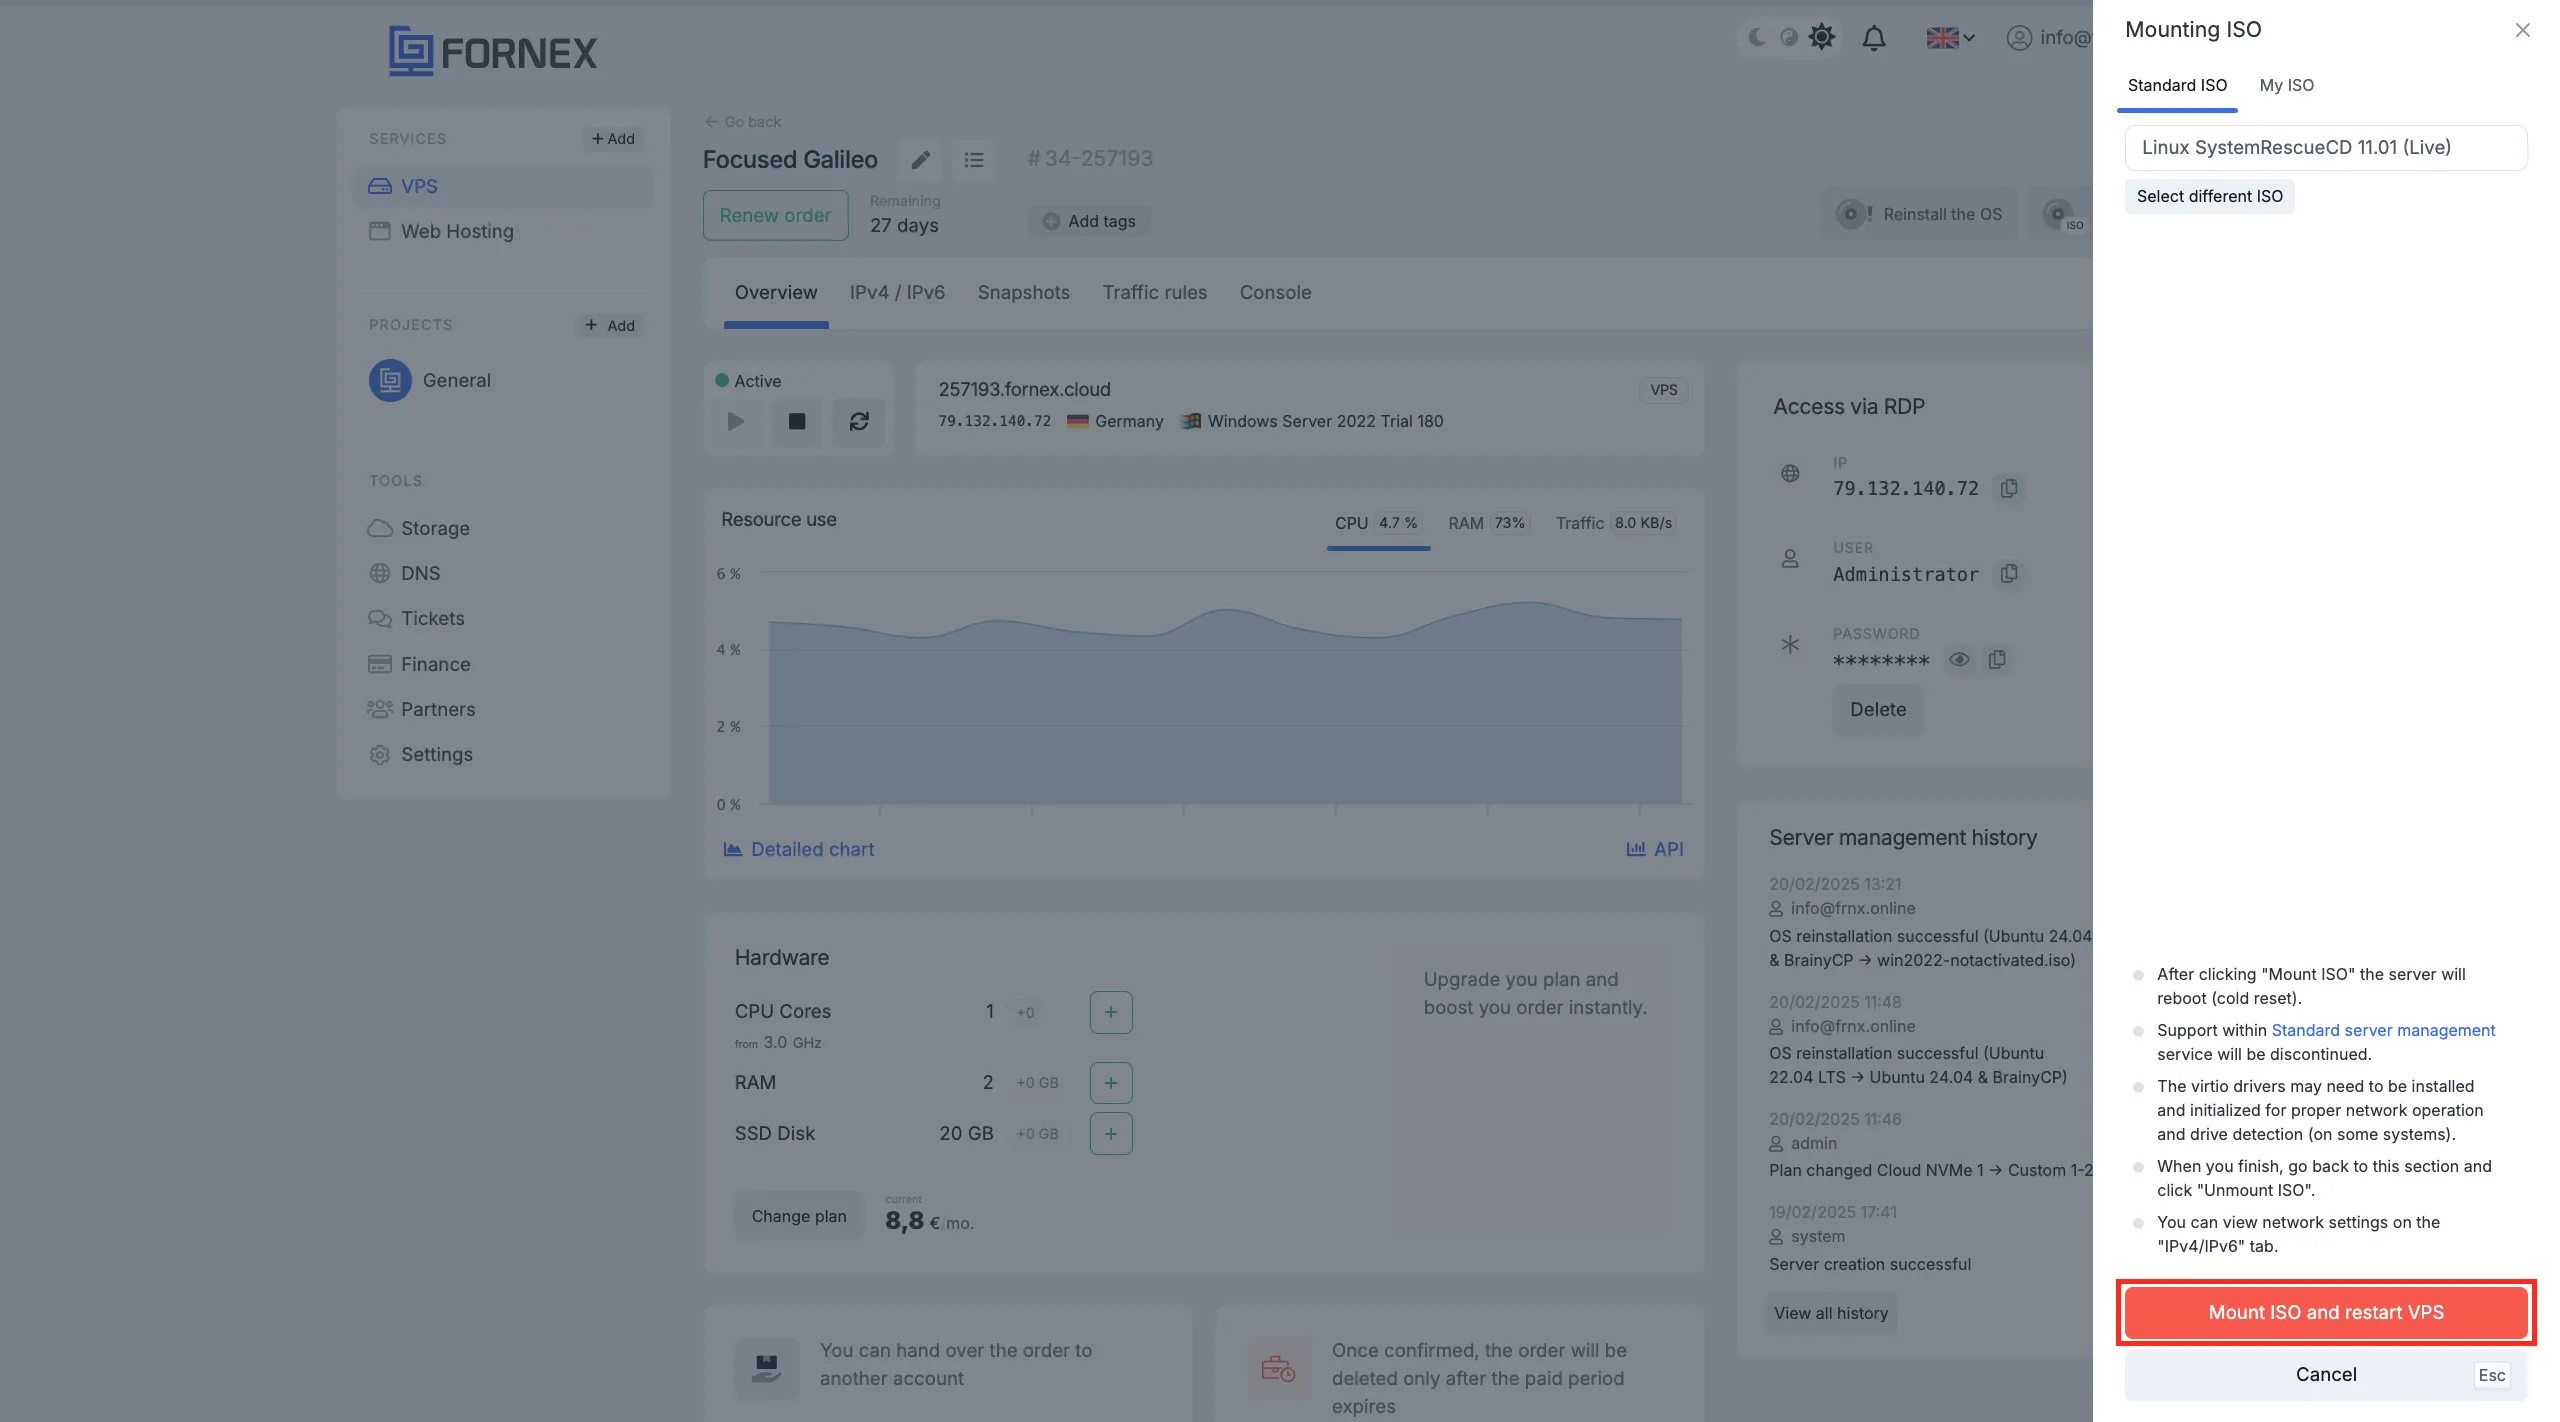Open Partners section

point(422,709)
